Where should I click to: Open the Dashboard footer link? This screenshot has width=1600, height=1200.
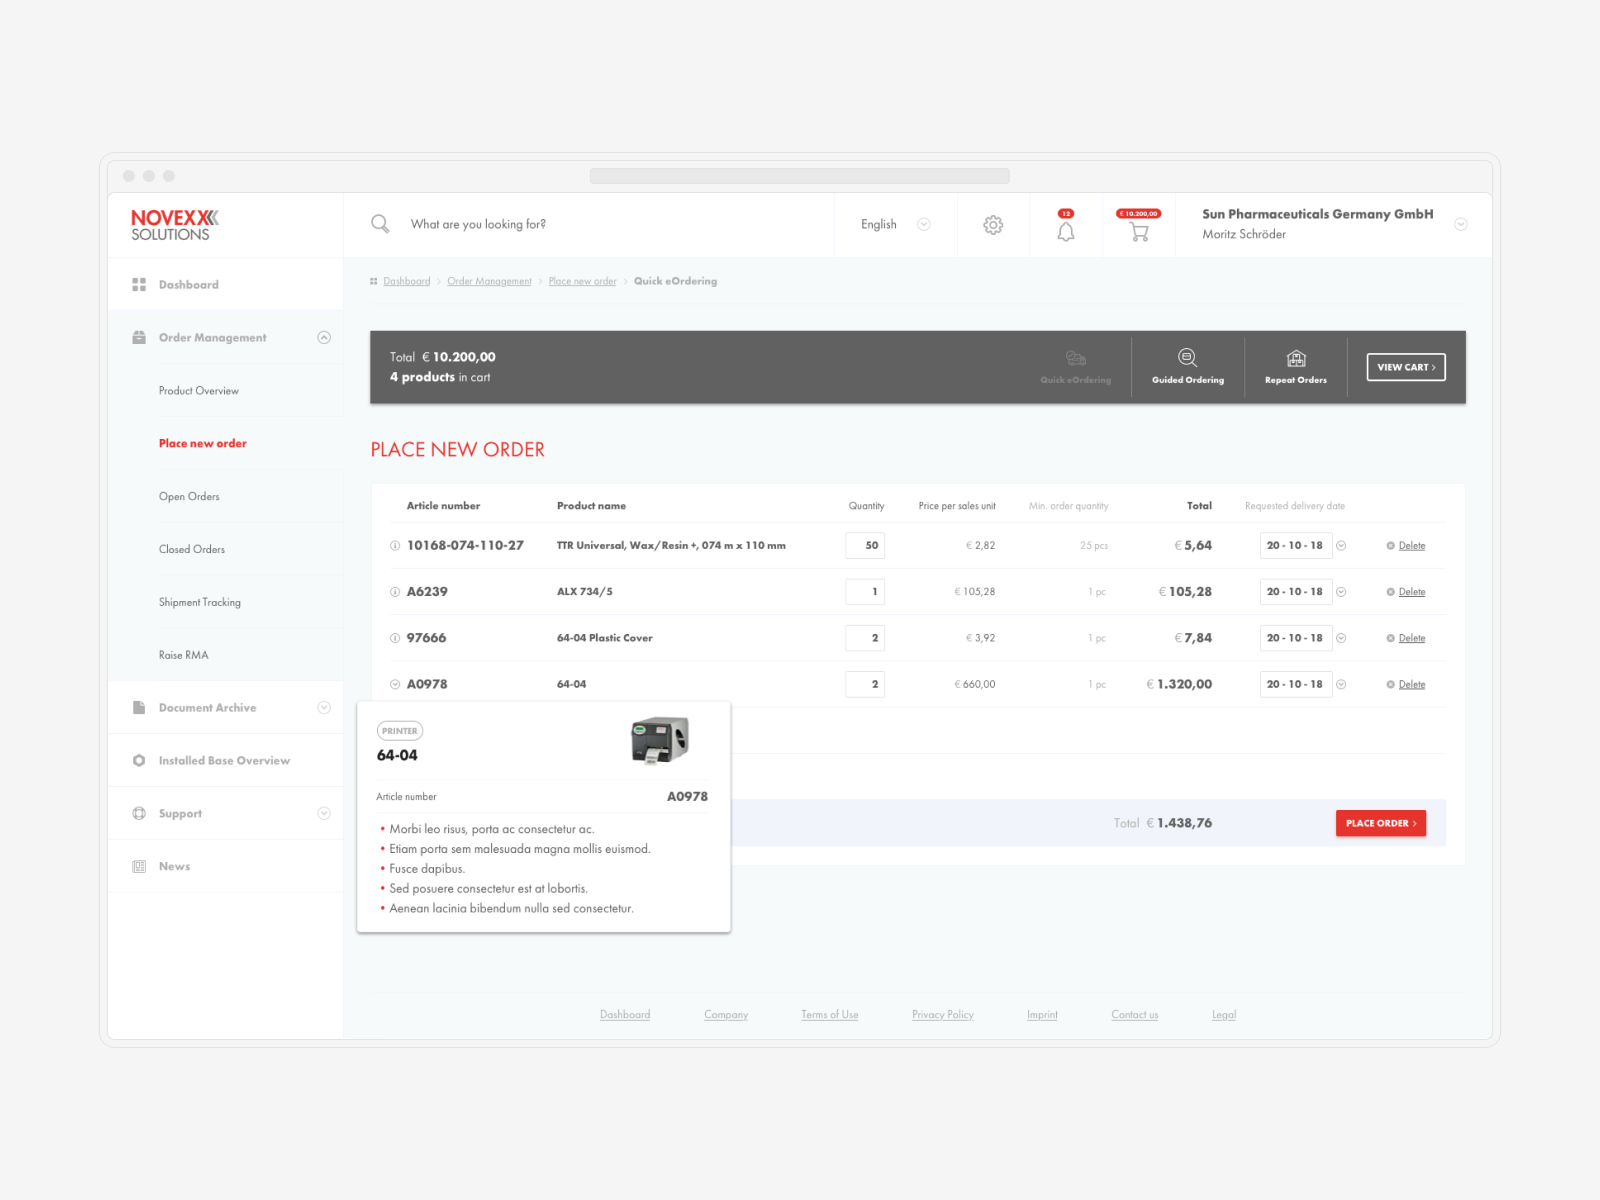[x=625, y=1014]
